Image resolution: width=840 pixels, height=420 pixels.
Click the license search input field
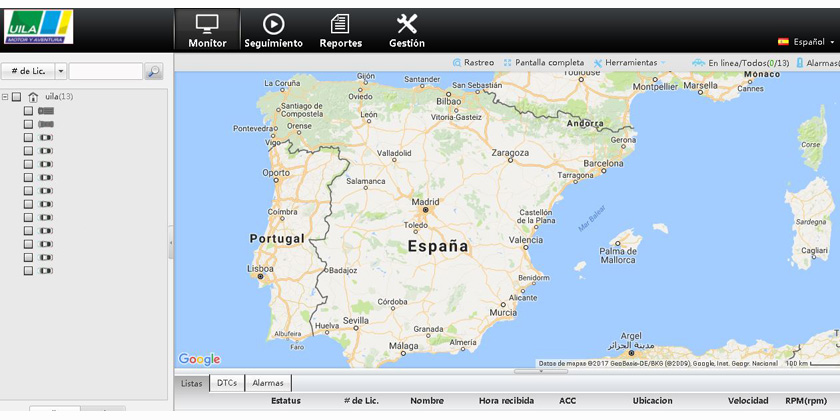[x=106, y=71]
